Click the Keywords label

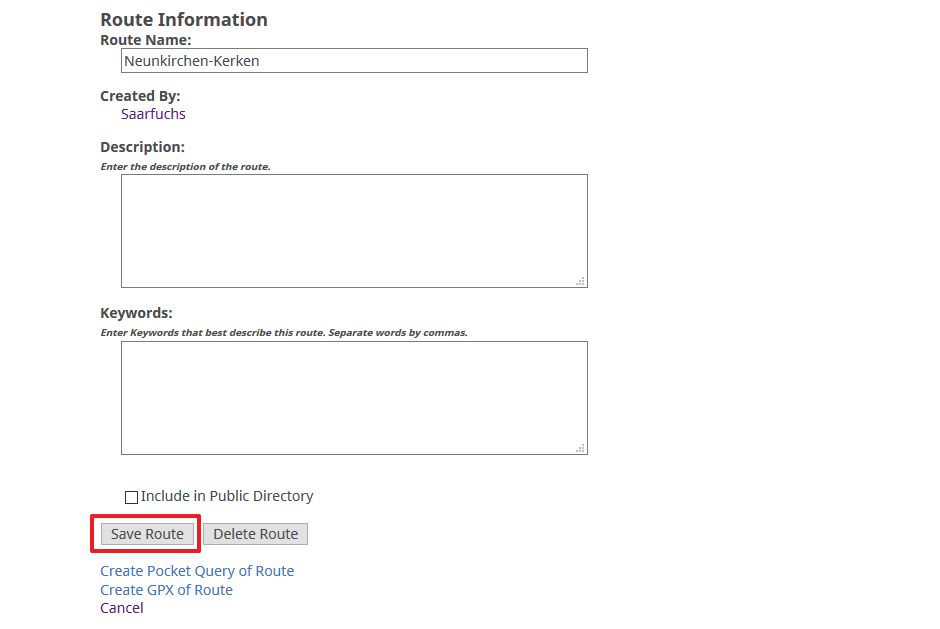[136, 313]
